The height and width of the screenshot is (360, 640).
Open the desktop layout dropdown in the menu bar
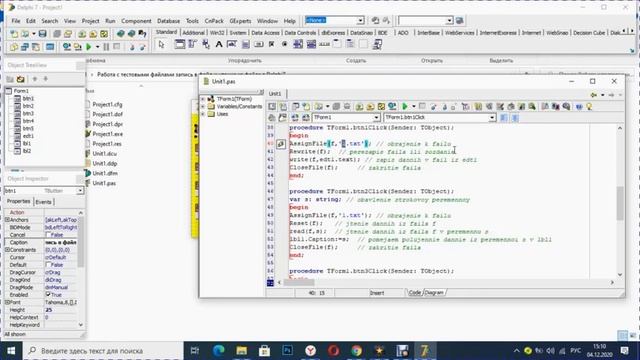coord(361,20)
